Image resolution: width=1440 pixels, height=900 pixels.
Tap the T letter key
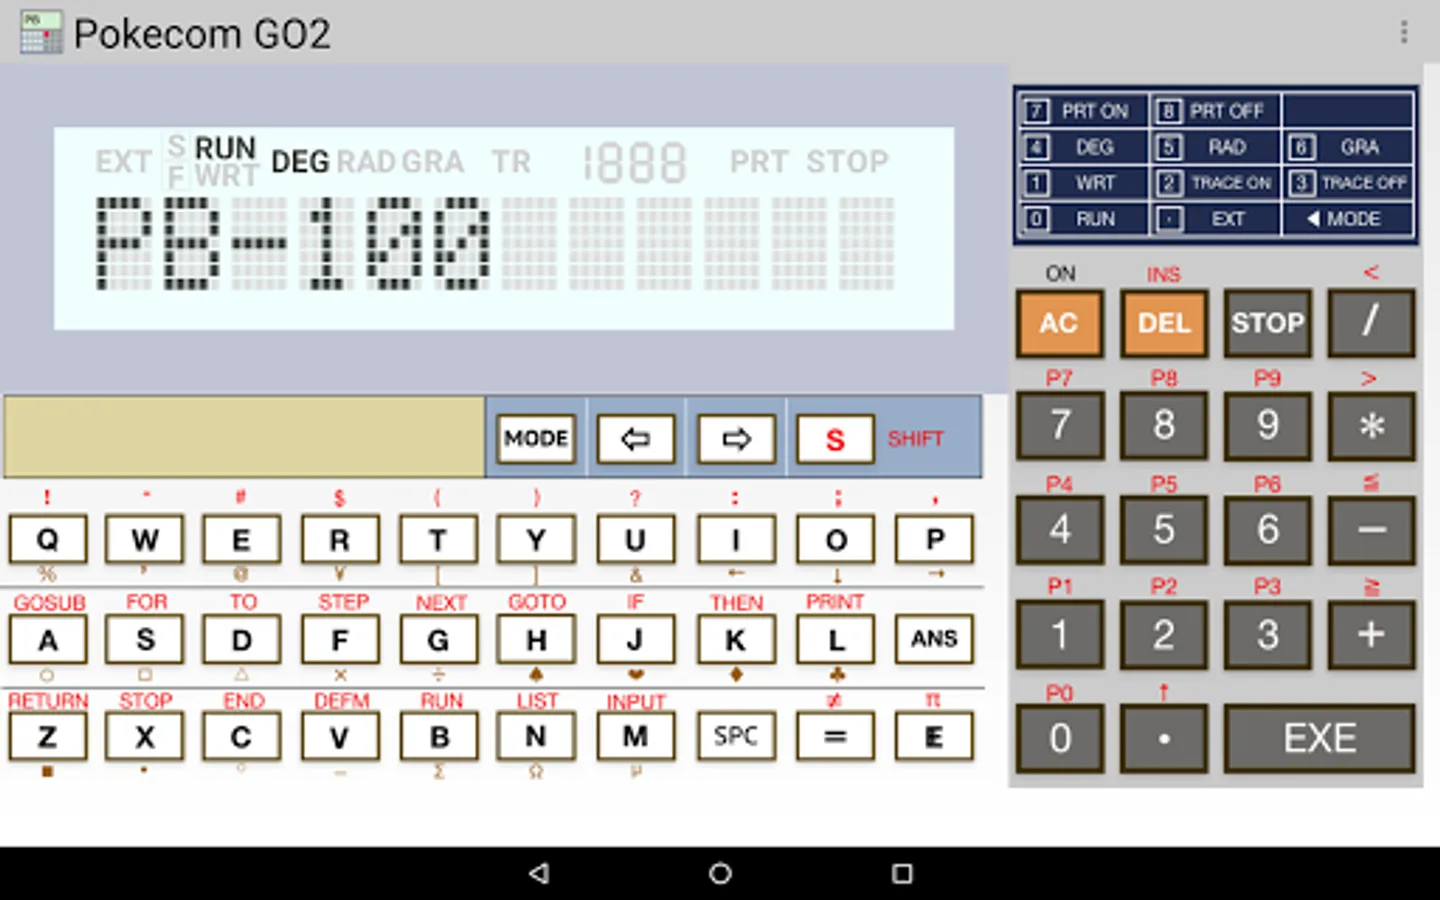(438, 540)
